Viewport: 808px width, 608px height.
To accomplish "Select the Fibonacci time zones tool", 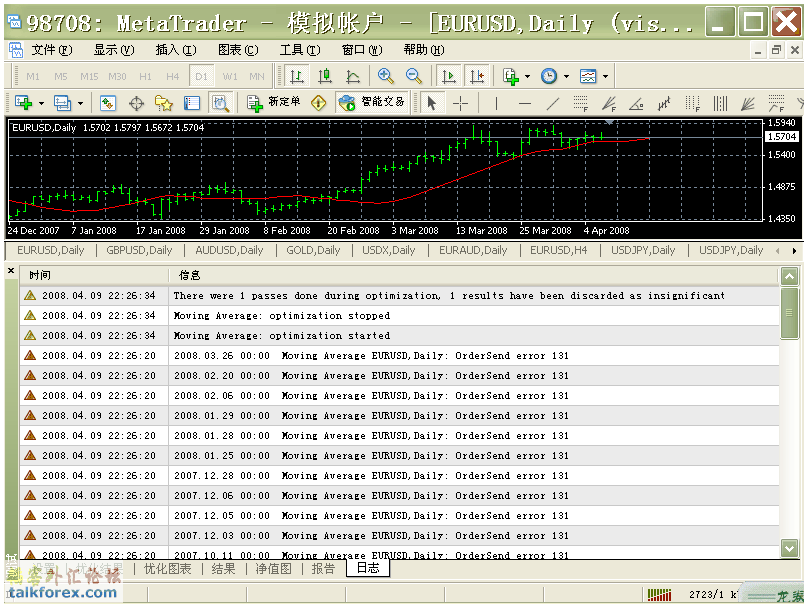I will 693,103.
